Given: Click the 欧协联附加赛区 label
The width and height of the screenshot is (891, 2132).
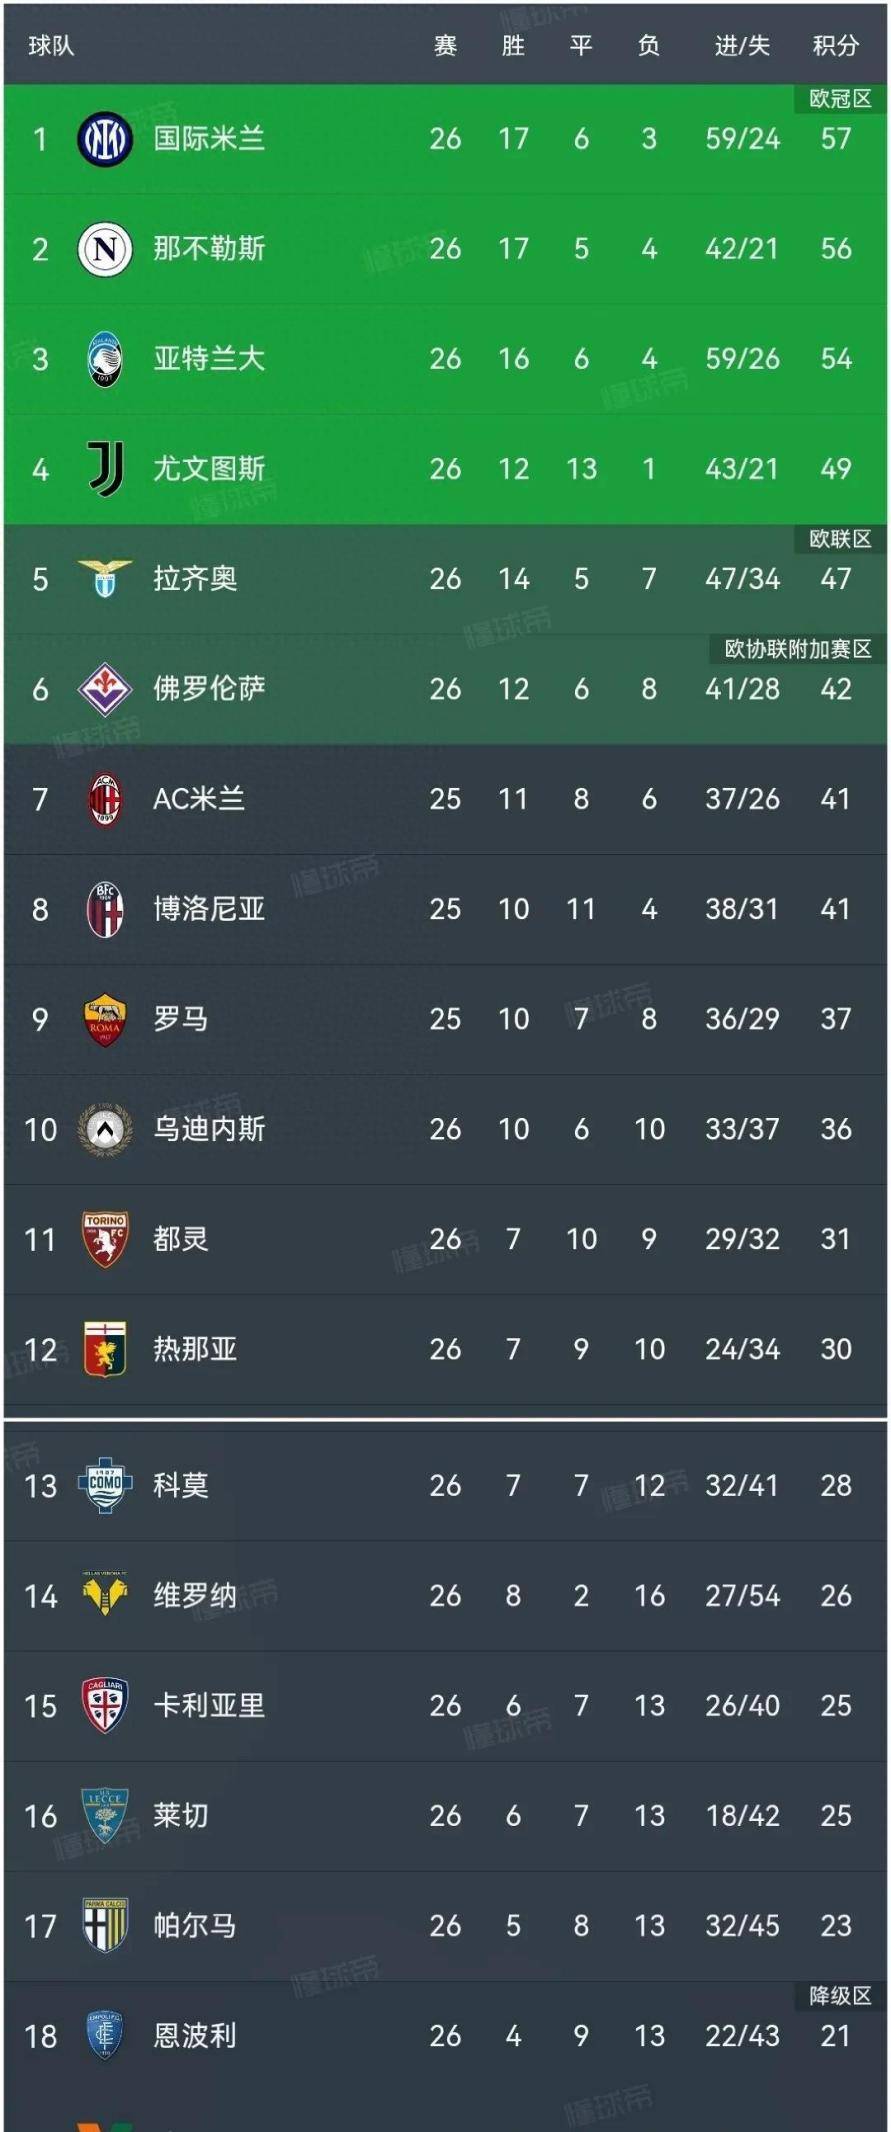Looking at the screenshot, I should (x=798, y=649).
